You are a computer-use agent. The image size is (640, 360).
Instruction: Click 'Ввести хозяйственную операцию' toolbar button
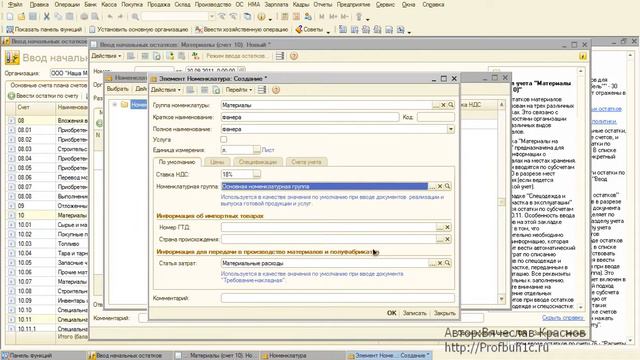[241, 29]
